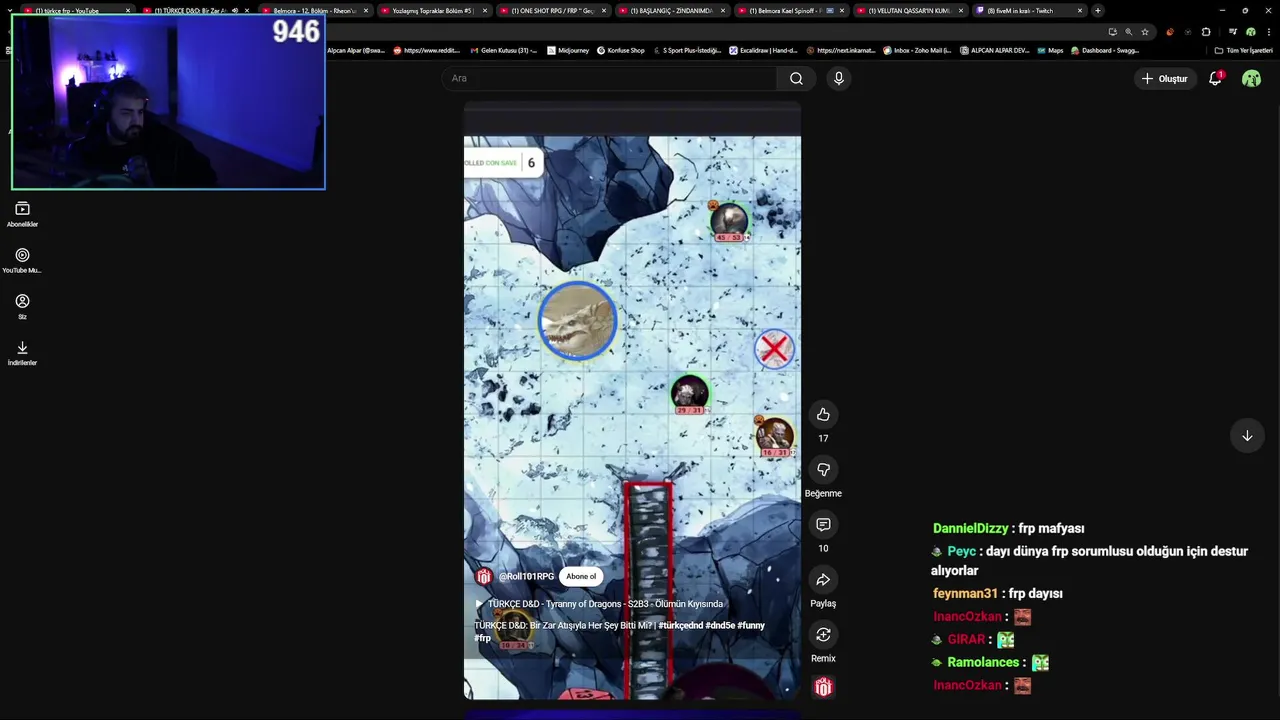This screenshot has width=1280, height=720.
Task: Open the channel sound icon below Remix
Action: tap(823, 687)
